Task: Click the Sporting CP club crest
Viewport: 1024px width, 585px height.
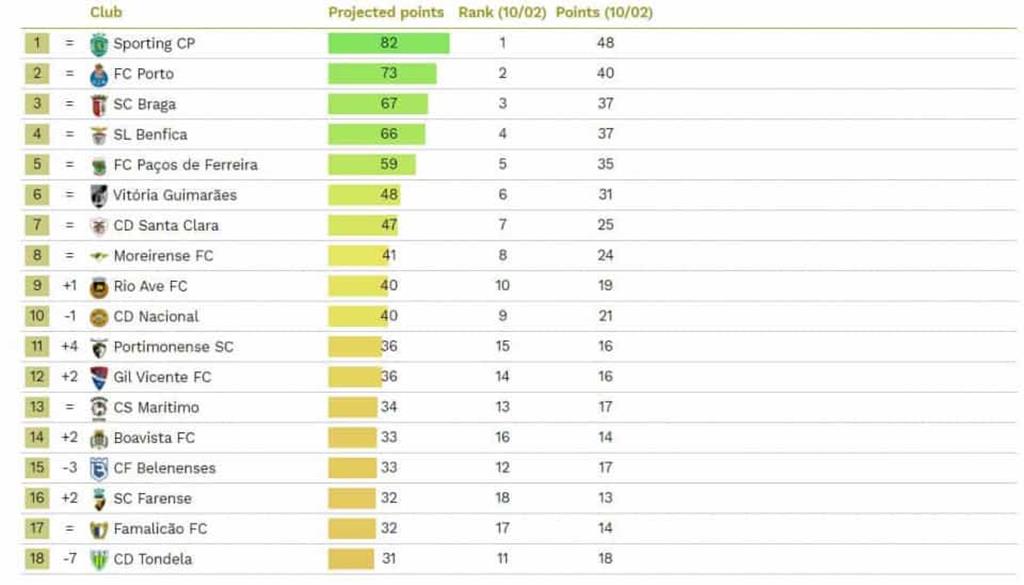Action: tap(98, 44)
